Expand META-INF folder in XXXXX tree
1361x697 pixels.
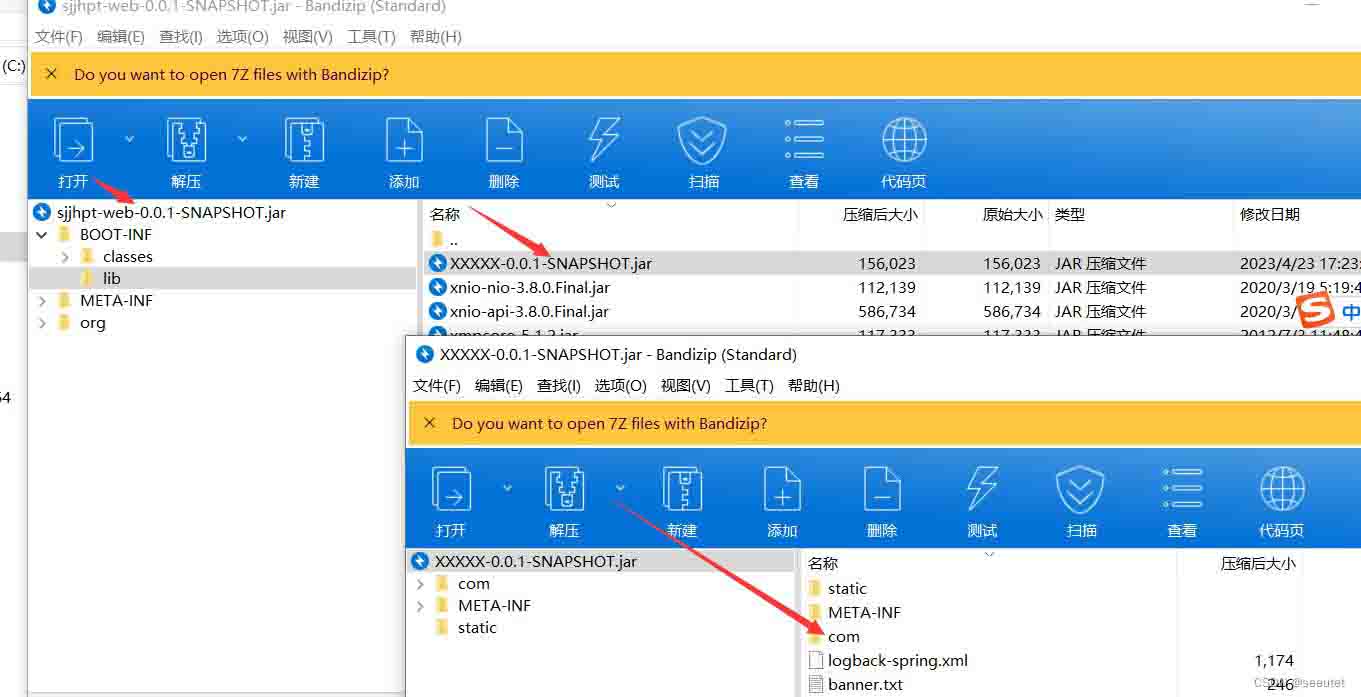click(420, 606)
